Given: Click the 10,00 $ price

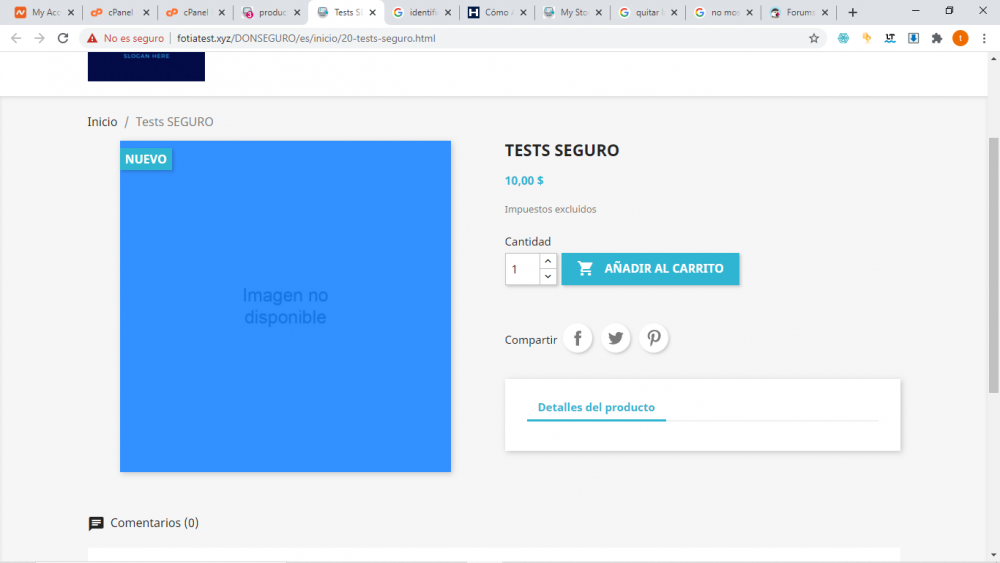Looking at the screenshot, I should (x=524, y=180).
